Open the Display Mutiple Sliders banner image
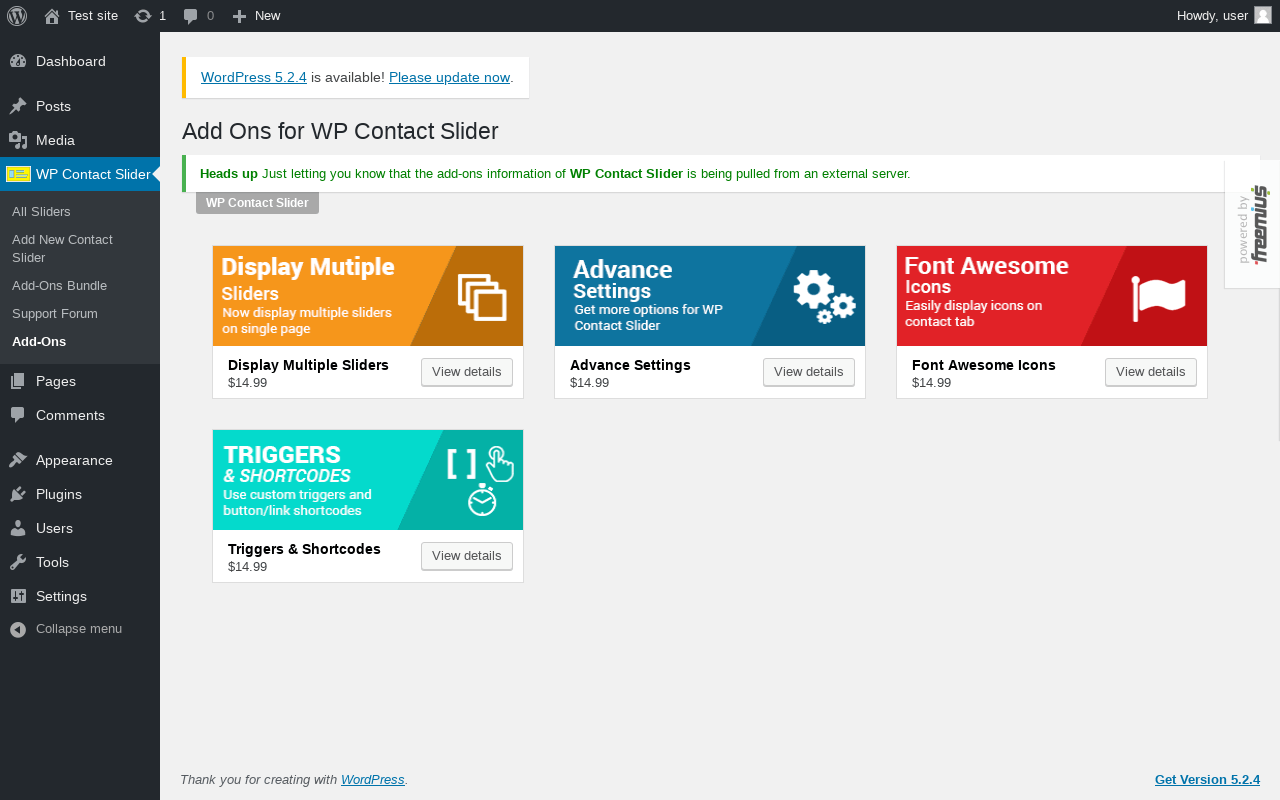Viewport: 1280px width, 800px height. 368,296
